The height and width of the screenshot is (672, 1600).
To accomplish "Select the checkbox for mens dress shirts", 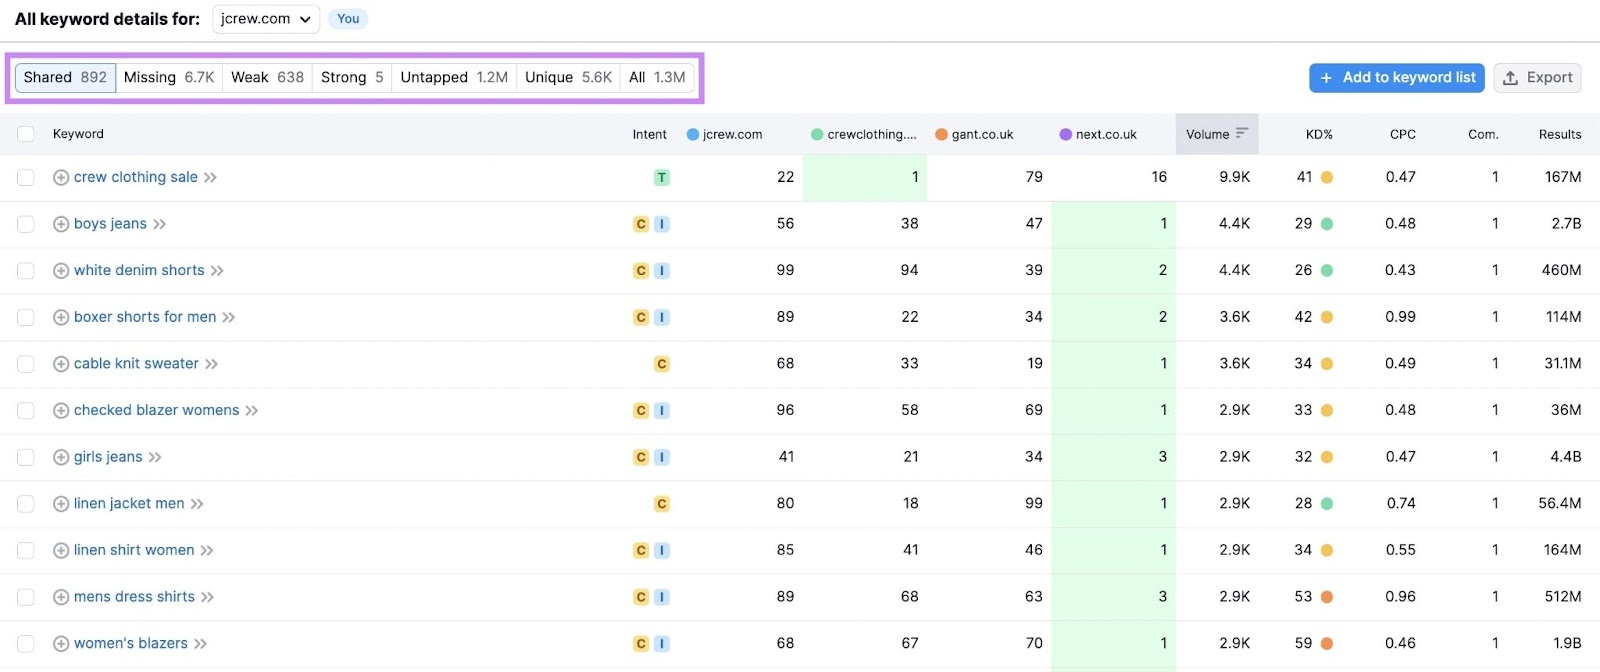I will pos(26,597).
